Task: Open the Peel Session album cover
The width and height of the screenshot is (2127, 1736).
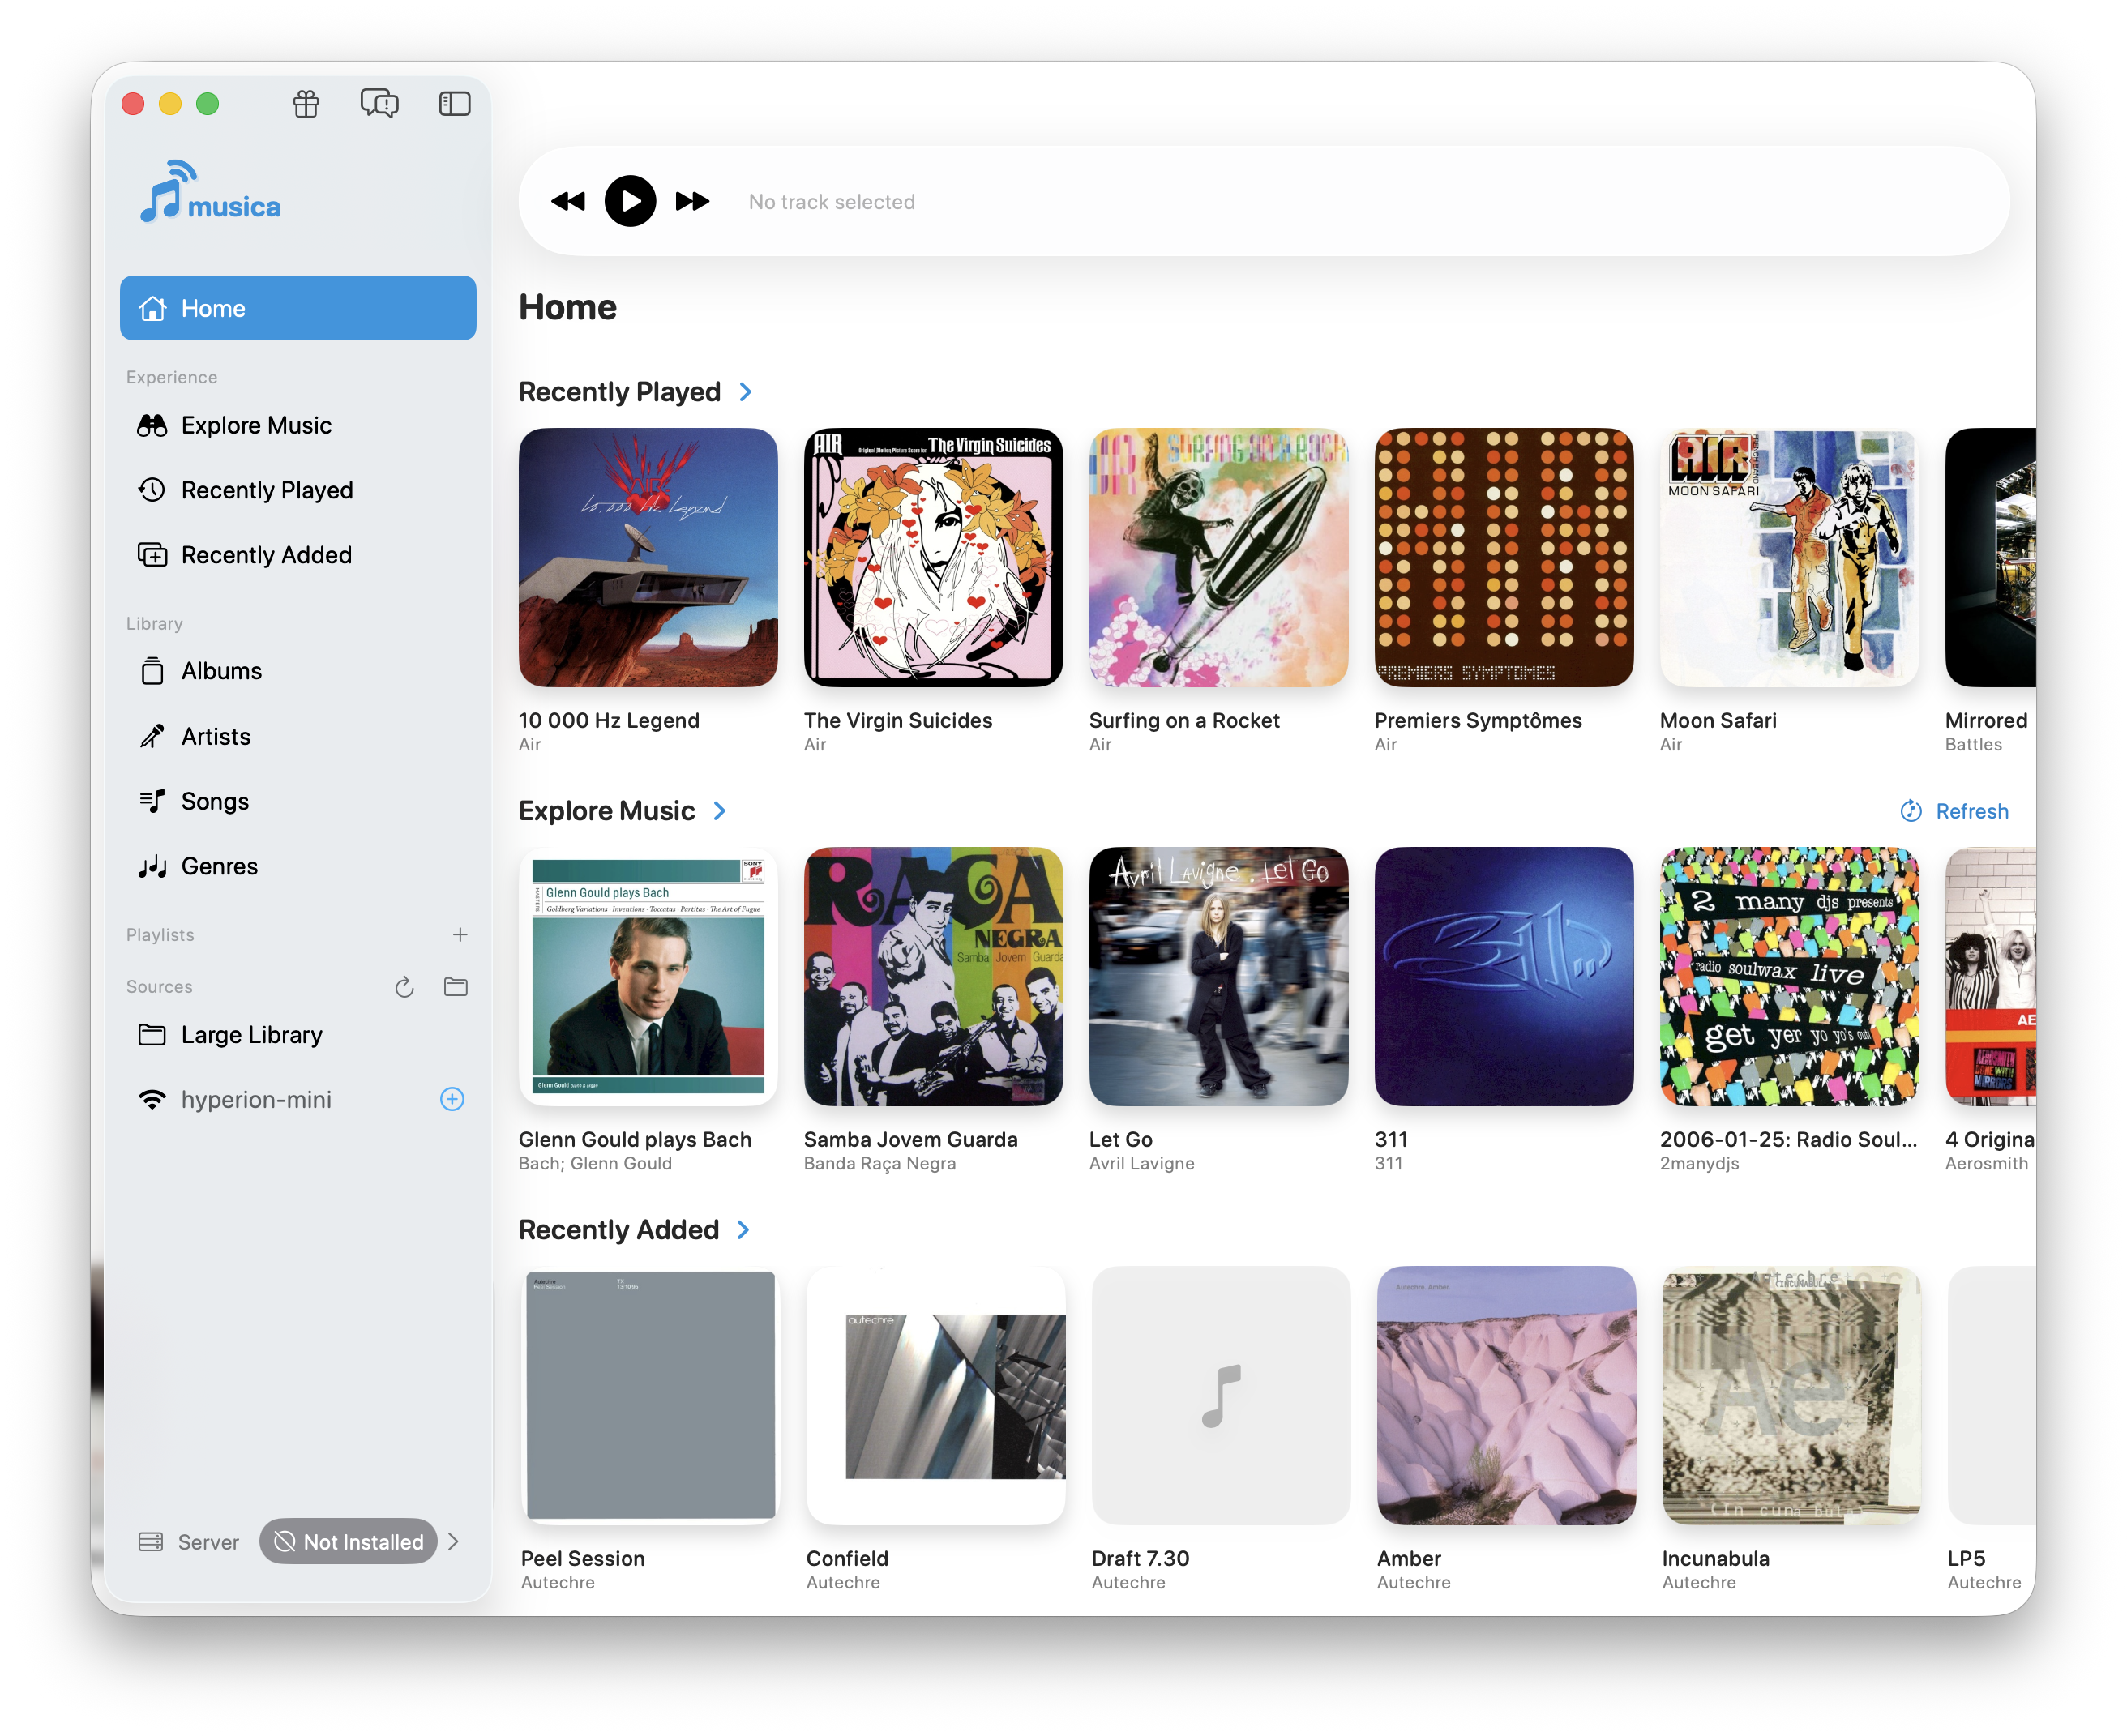Action: click(x=650, y=1396)
